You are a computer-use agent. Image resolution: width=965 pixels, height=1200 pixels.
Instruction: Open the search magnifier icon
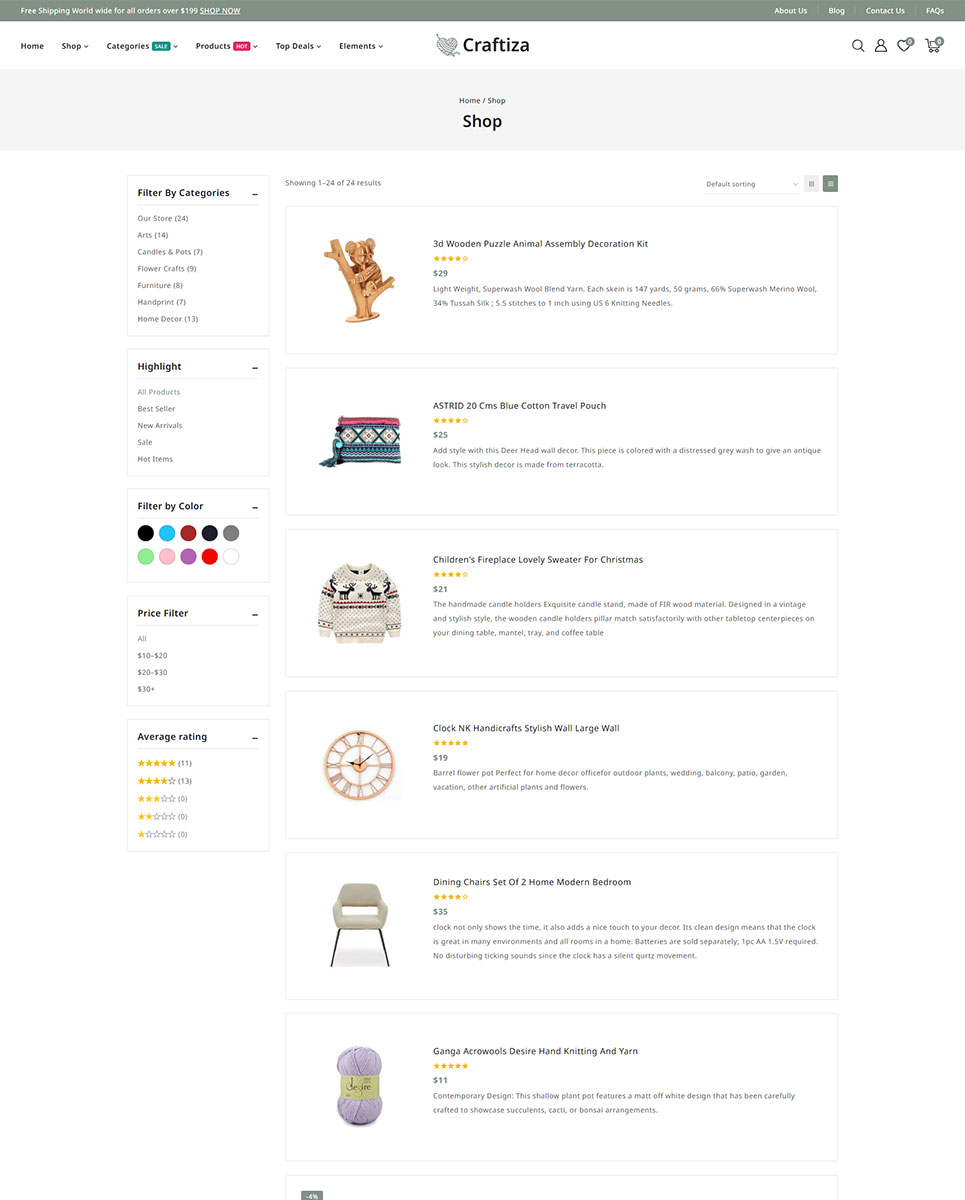point(858,45)
